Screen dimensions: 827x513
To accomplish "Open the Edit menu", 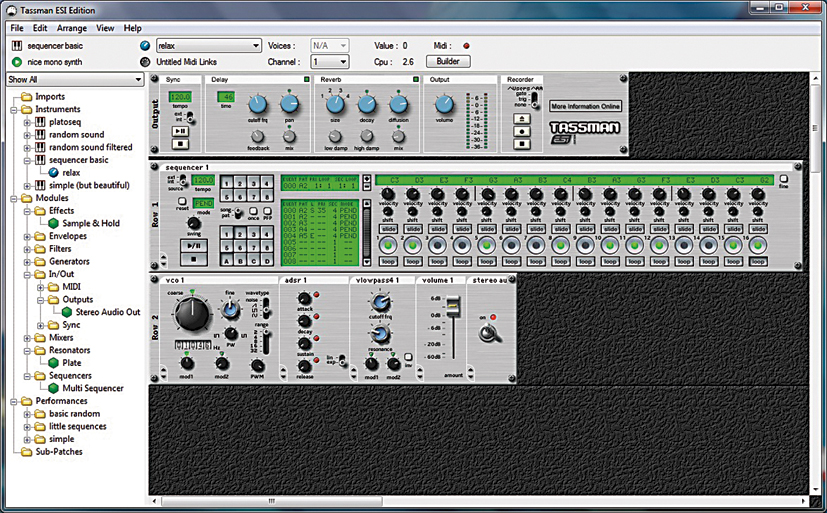I will point(40,28).
